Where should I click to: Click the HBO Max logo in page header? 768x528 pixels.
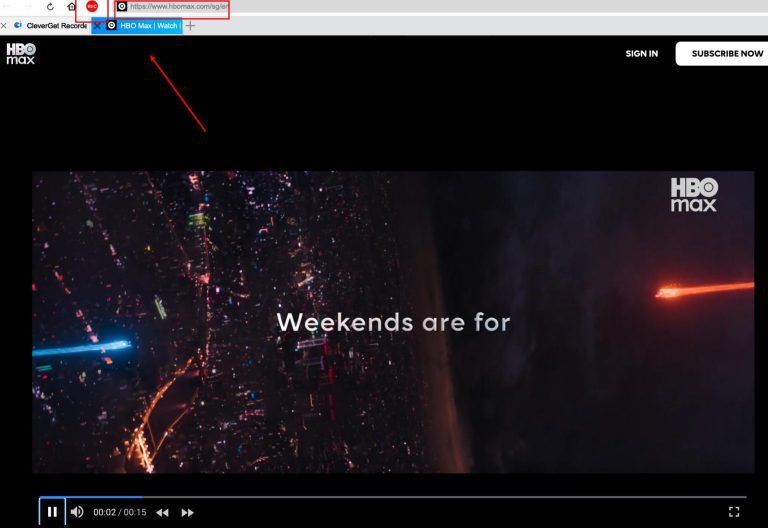tap(21, 54)
